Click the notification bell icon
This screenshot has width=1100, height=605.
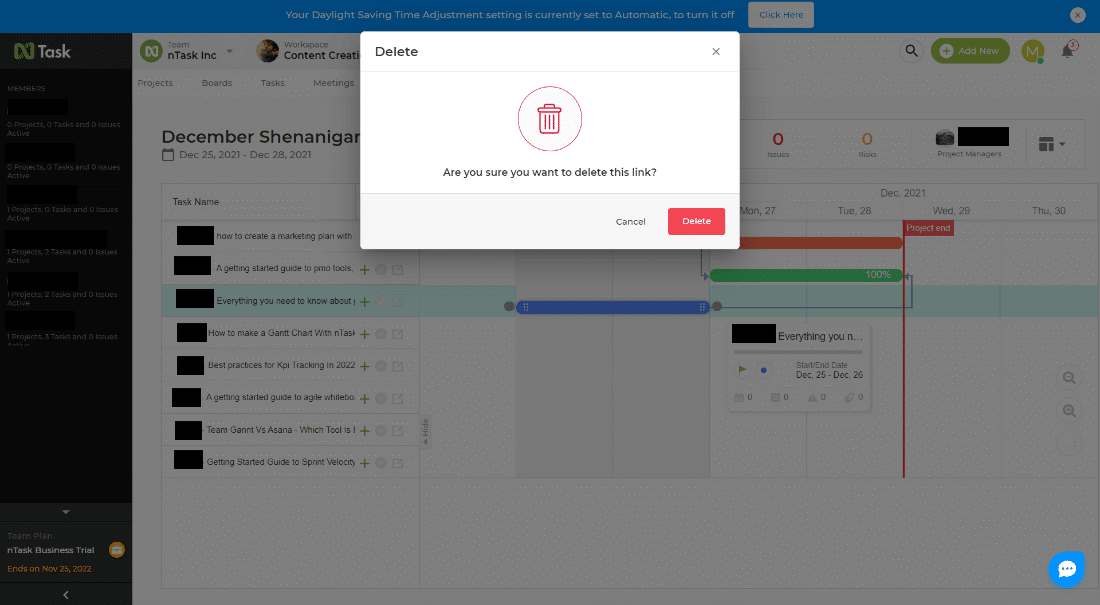[x=1068, y=50]
